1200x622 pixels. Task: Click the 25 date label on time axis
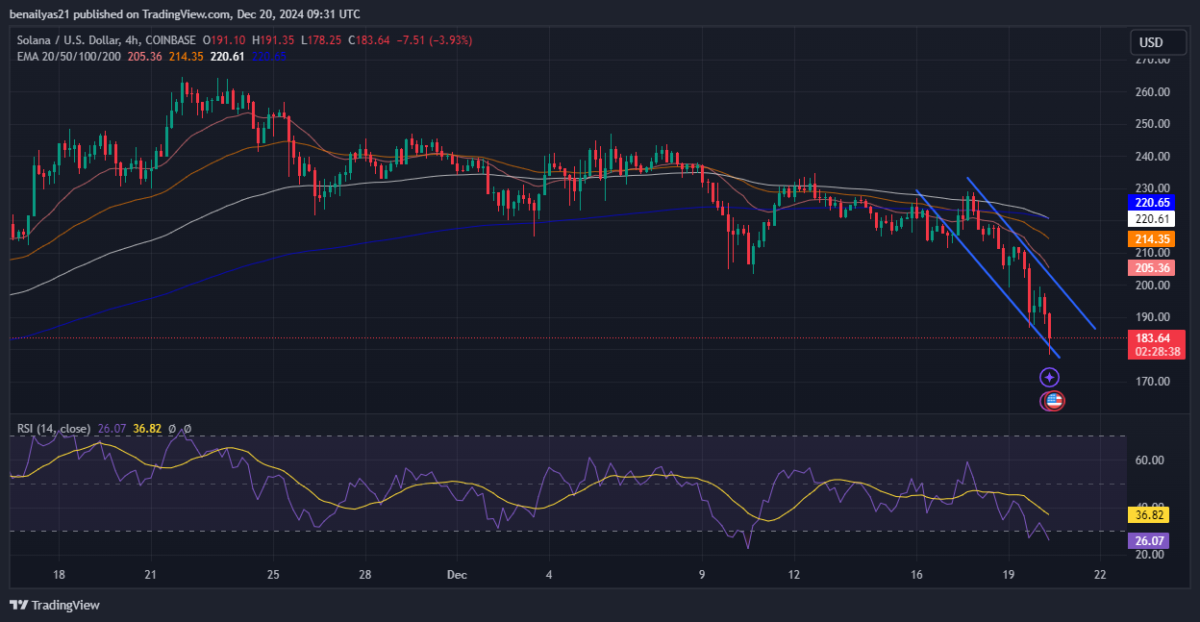tap(274, 575)
